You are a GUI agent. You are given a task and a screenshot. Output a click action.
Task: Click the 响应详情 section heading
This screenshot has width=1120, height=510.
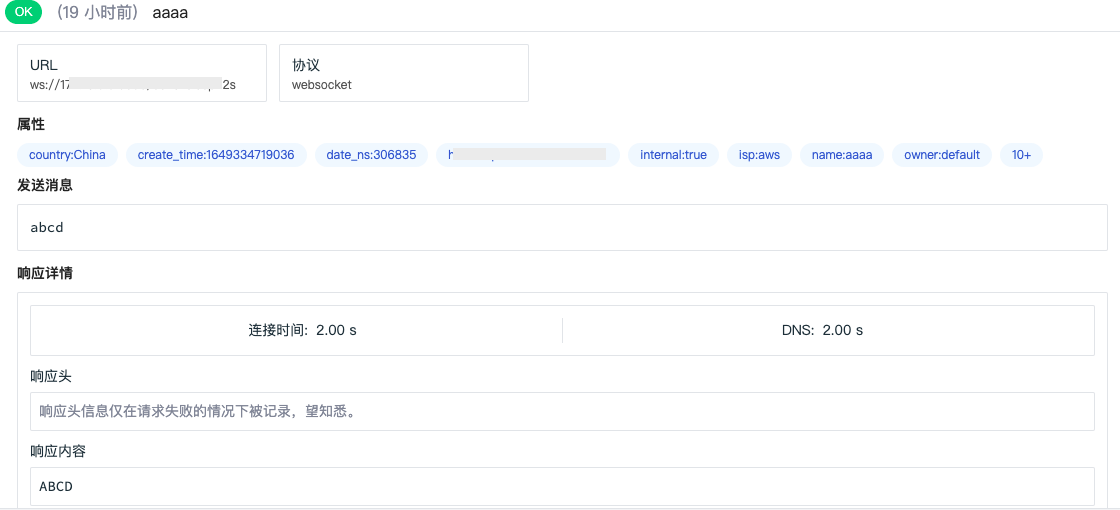(x=45, y=273)
